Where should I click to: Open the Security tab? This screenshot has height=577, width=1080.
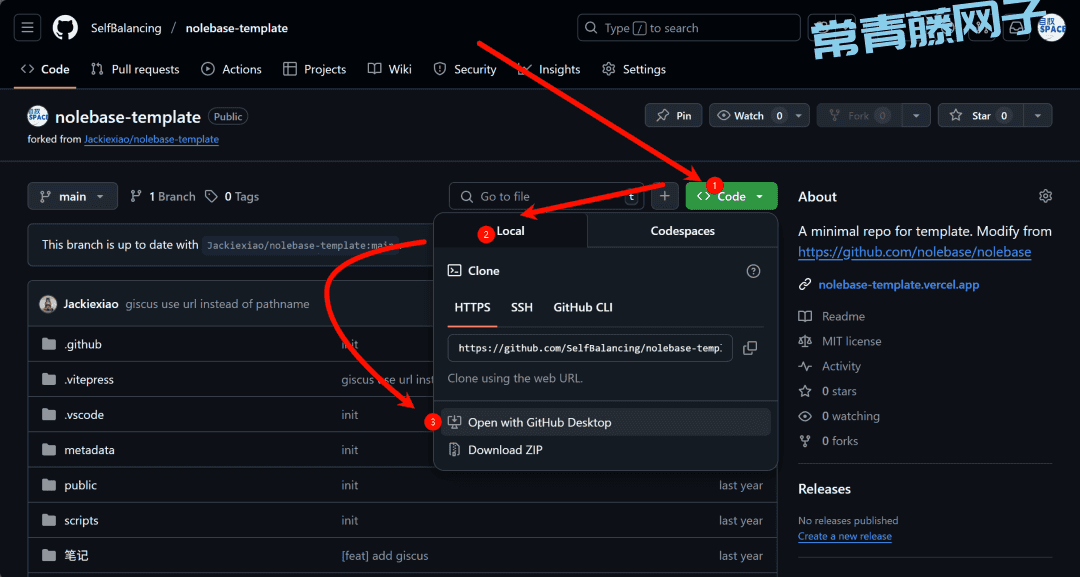pos(465,69)
